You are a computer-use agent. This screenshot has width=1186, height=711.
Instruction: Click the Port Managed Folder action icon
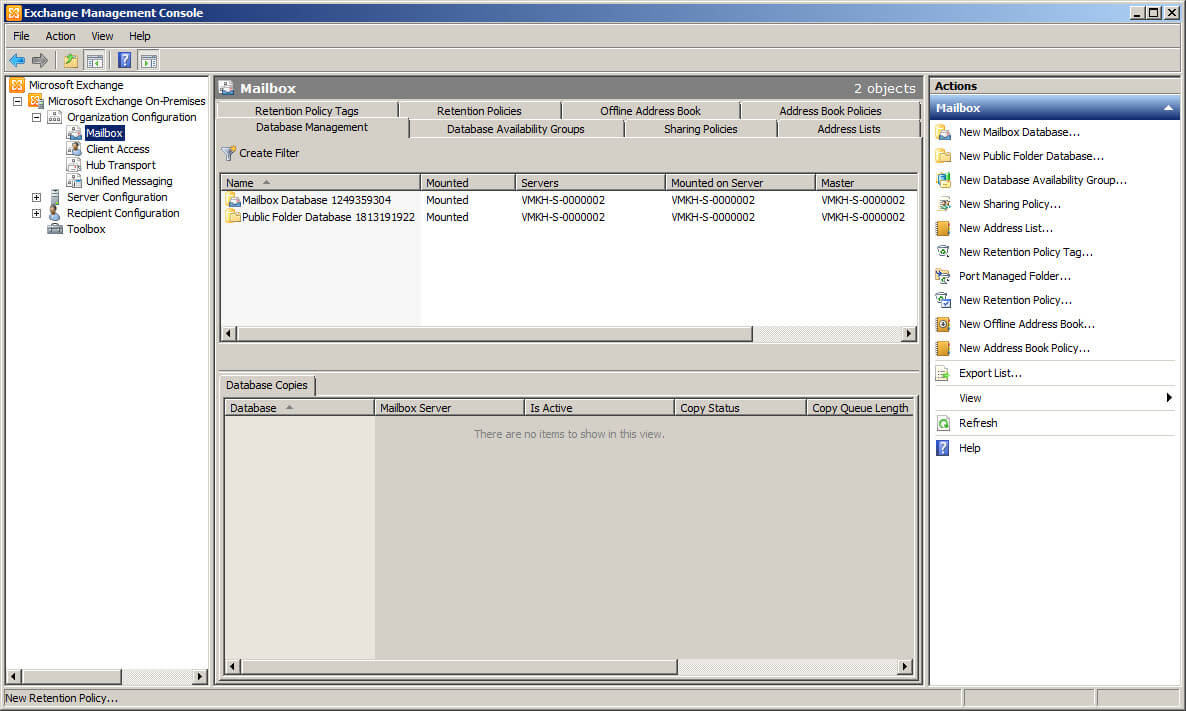(x=943, y=276)
